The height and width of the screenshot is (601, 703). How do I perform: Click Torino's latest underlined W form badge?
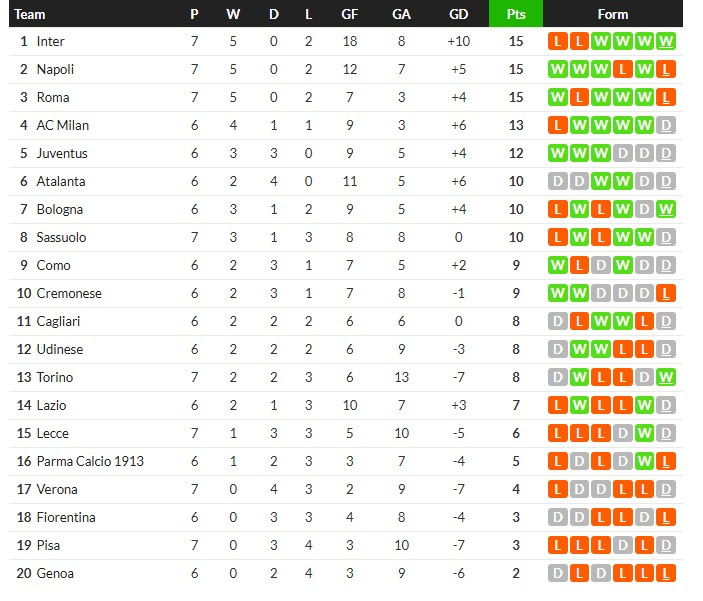[667, 377]
